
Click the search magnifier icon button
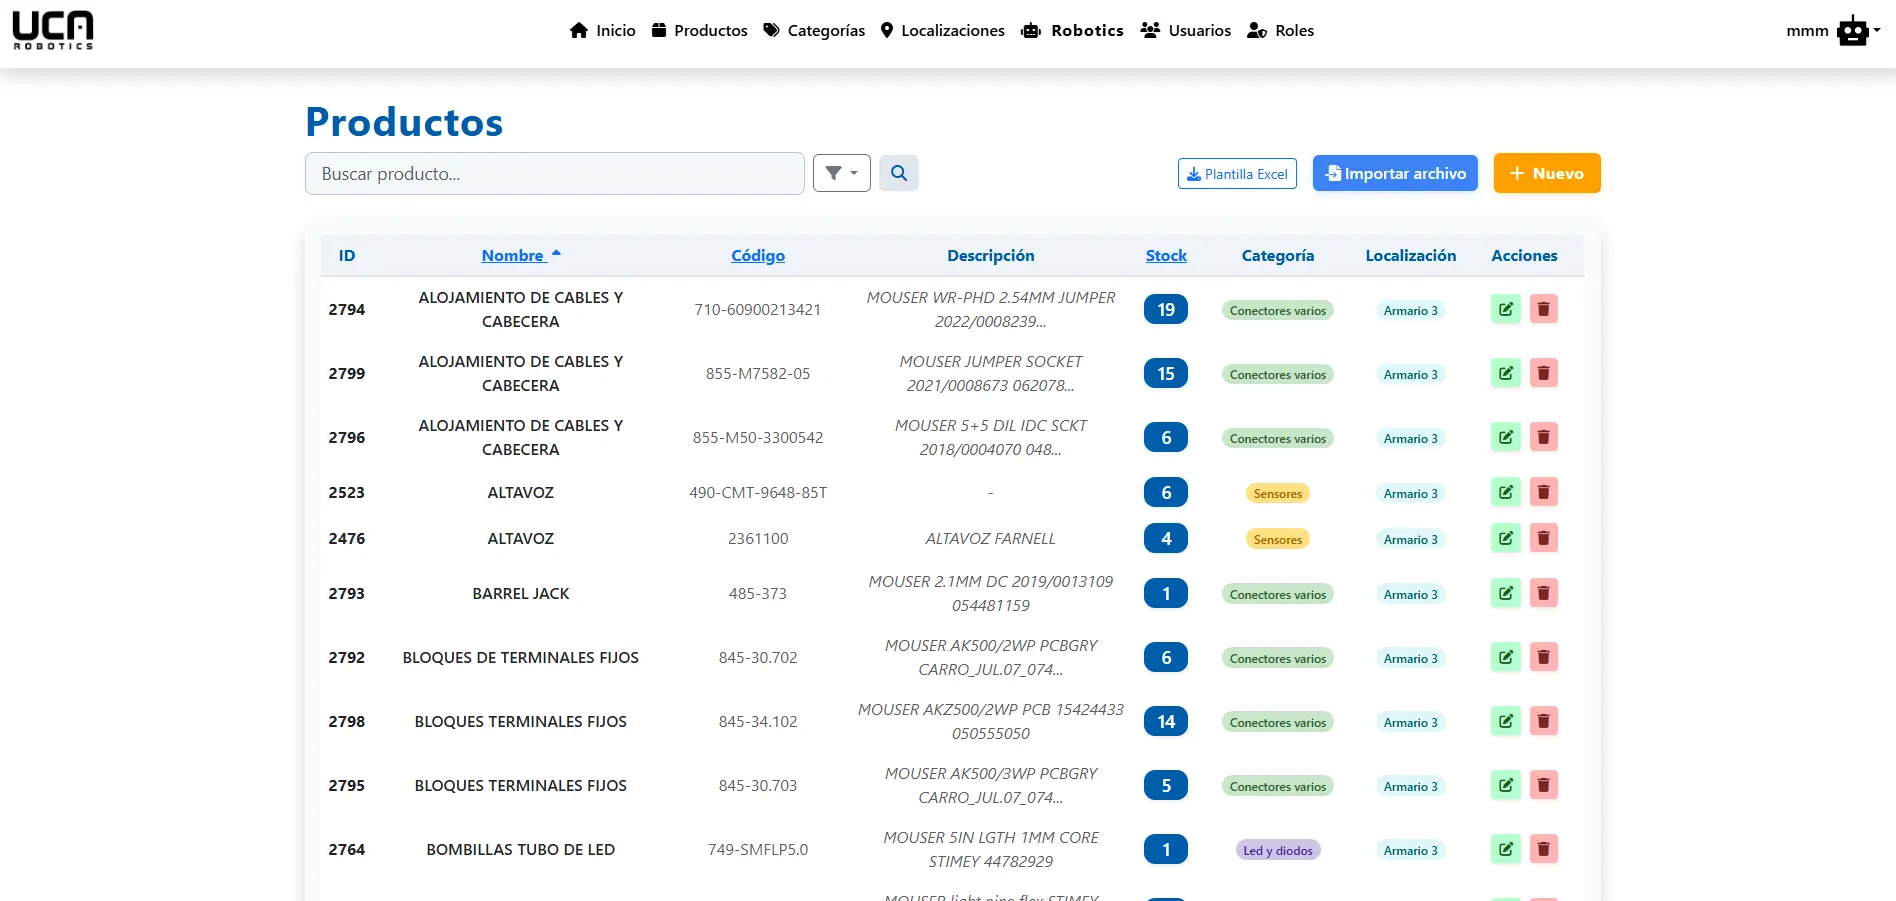(898, 173)
